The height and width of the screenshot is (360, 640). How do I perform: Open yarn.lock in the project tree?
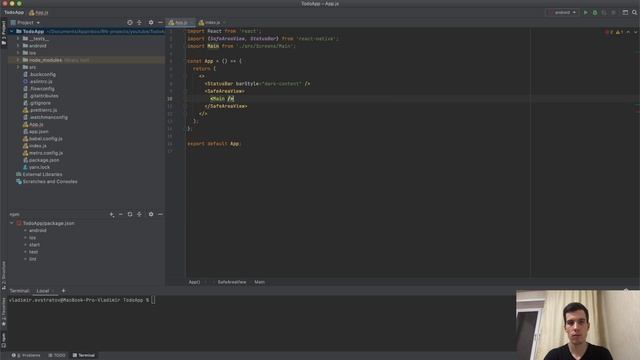pos(39,167)
